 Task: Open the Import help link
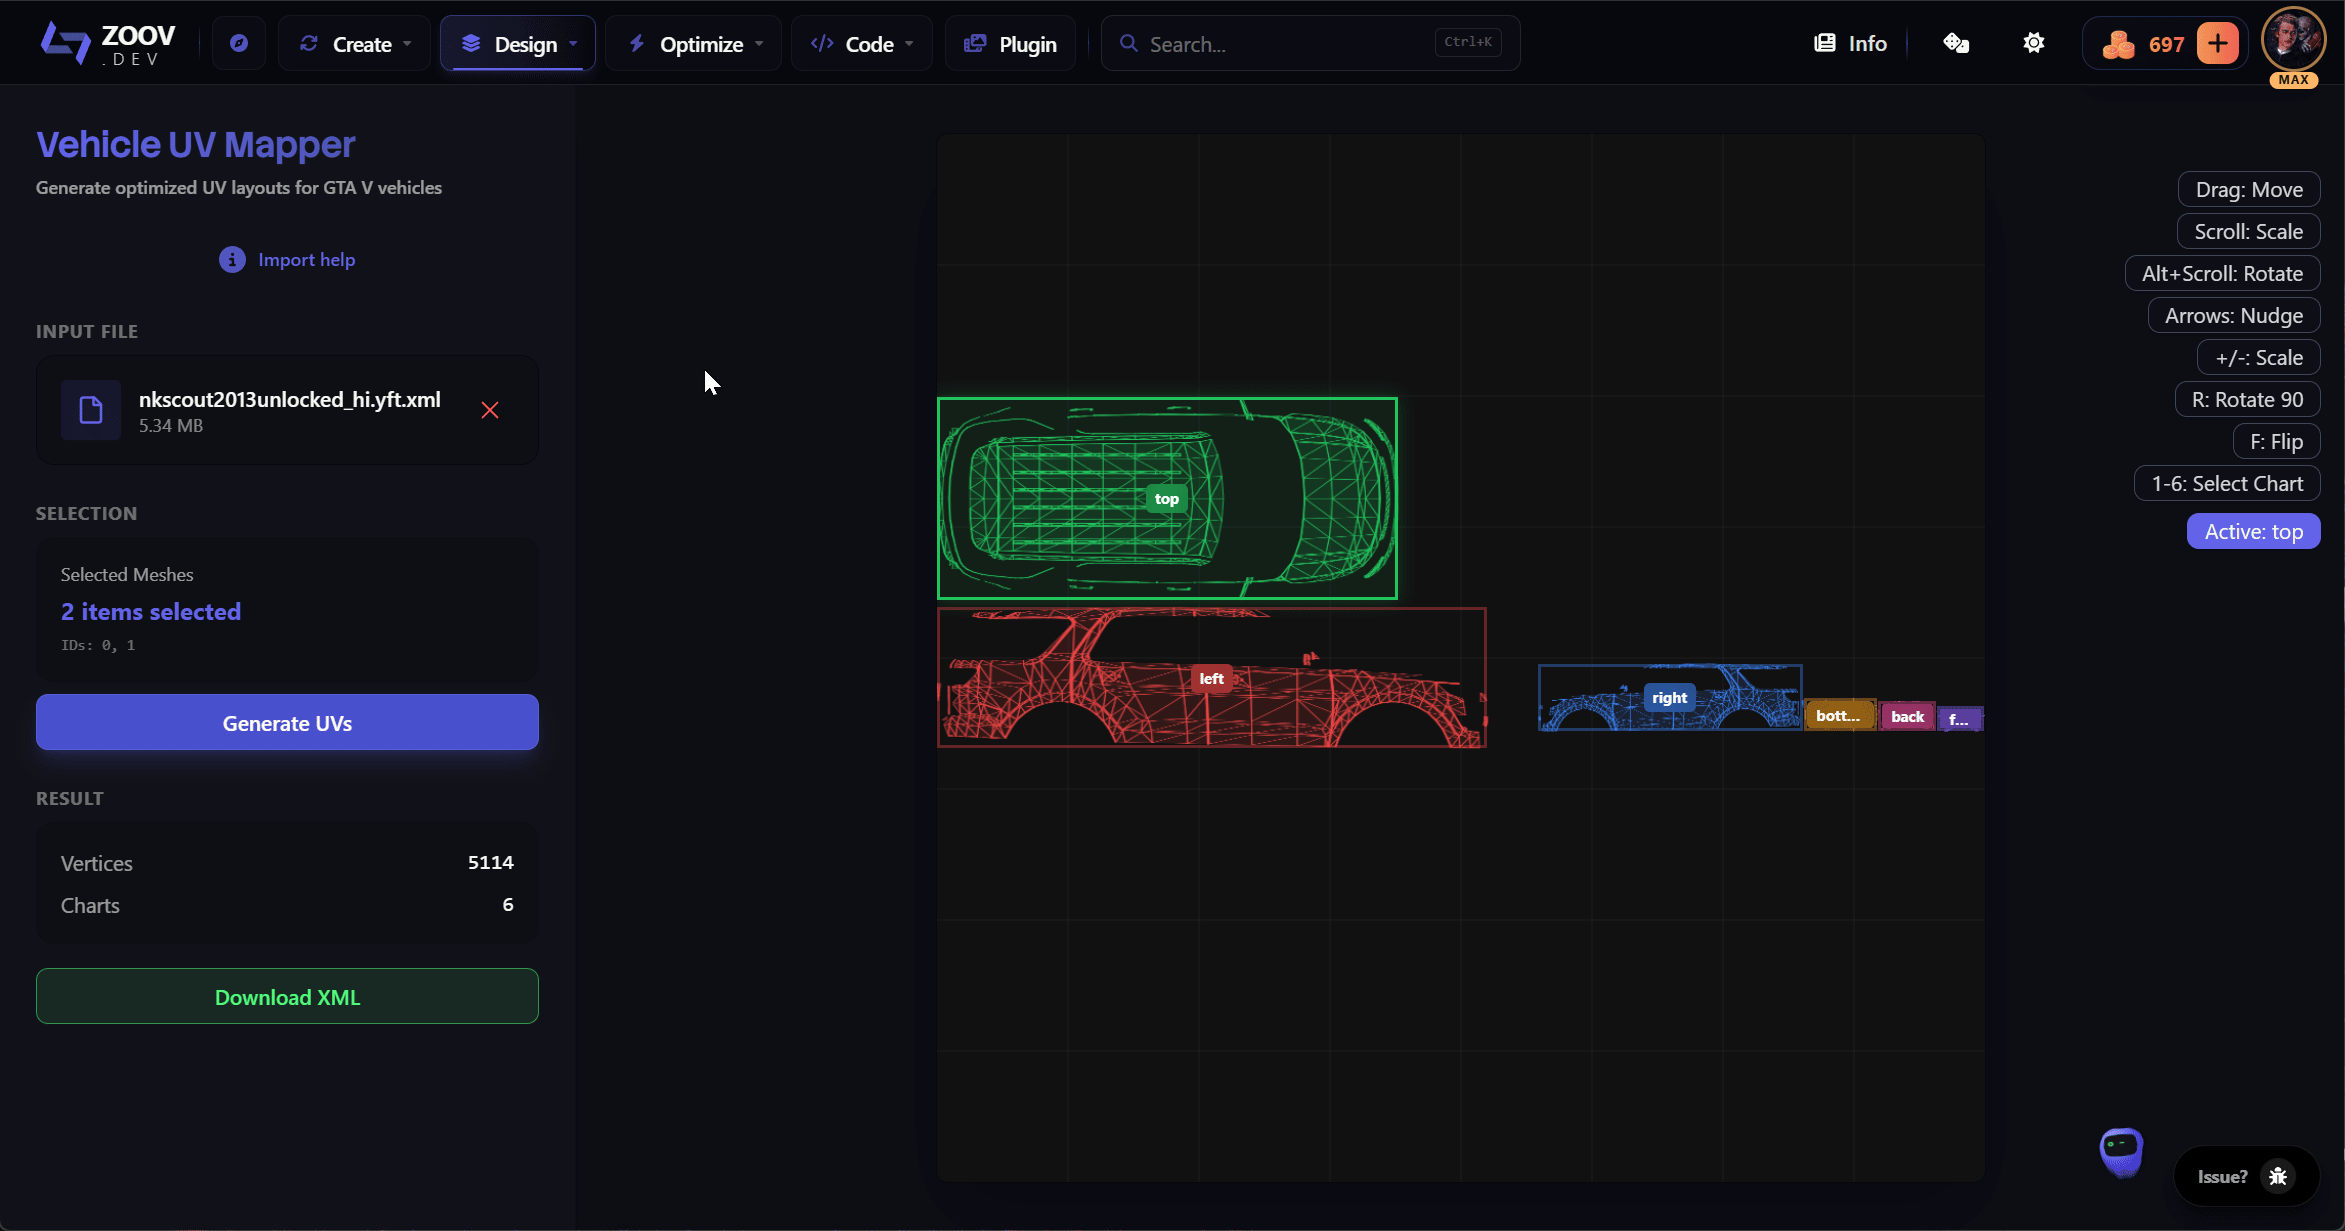tap(306, 259)
